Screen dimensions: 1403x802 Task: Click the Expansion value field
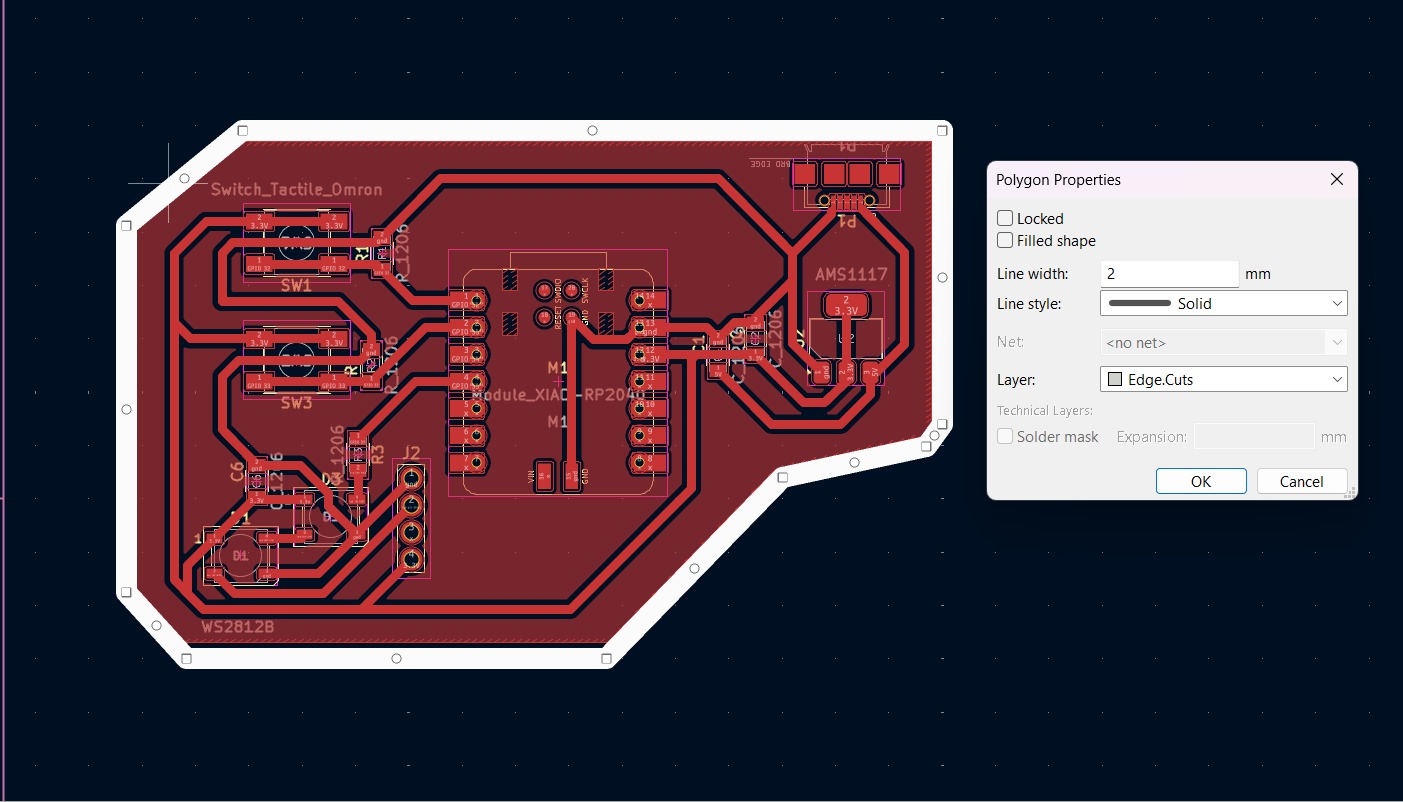pyautogui.click(x=1254, y=437)
